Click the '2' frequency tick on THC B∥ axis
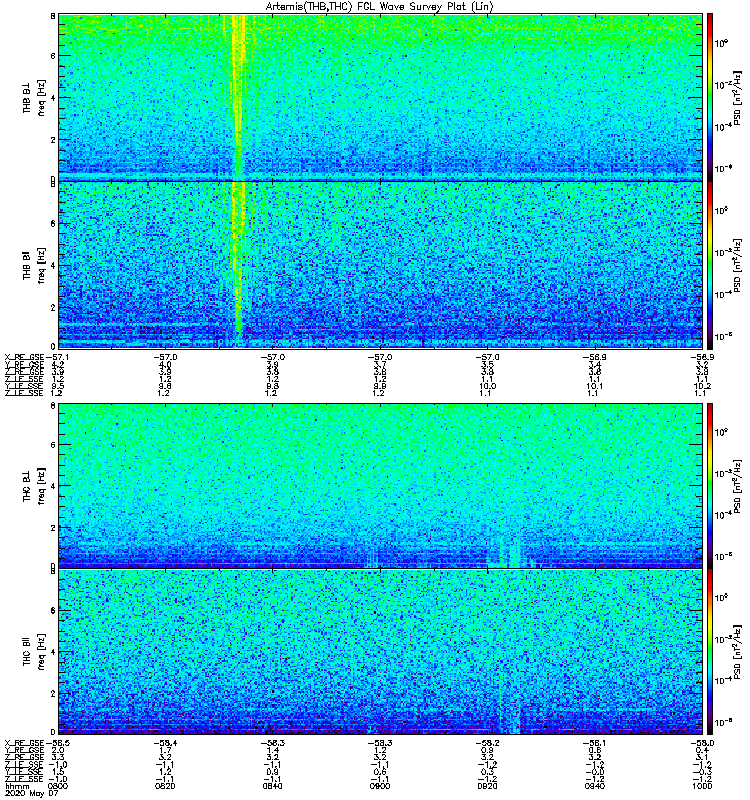750x800 pixels. 53,694
